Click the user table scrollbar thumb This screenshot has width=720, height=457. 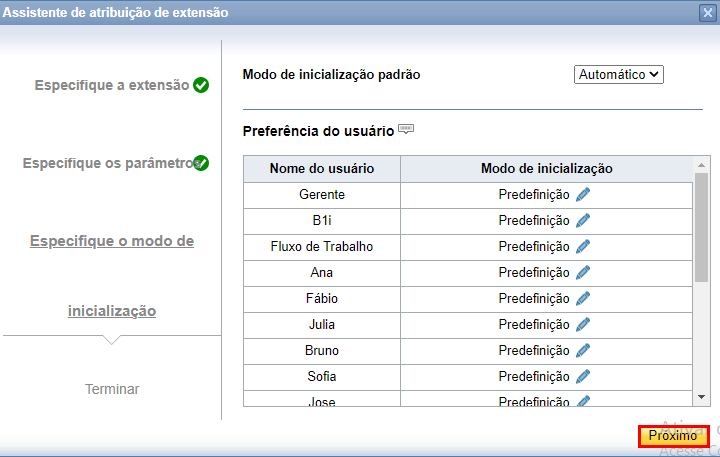pyautogui.click(x=701, y=227)
